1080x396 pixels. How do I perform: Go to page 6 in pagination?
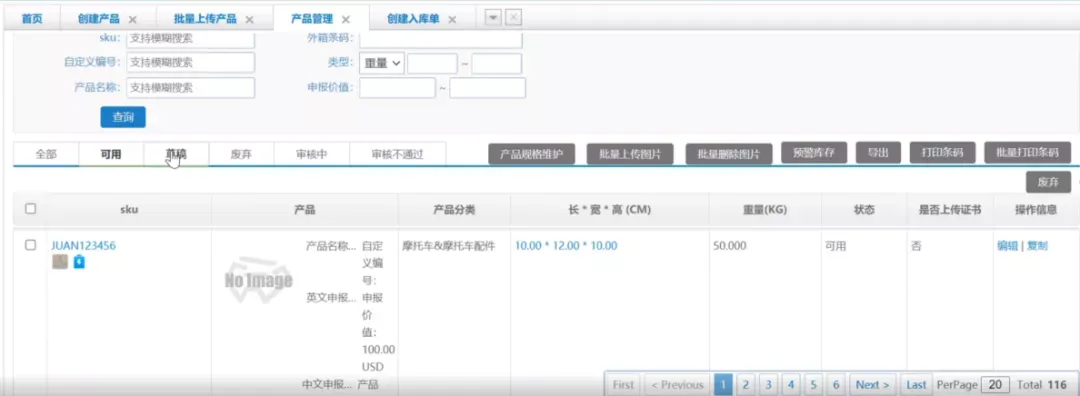click(x=835, y=384)
